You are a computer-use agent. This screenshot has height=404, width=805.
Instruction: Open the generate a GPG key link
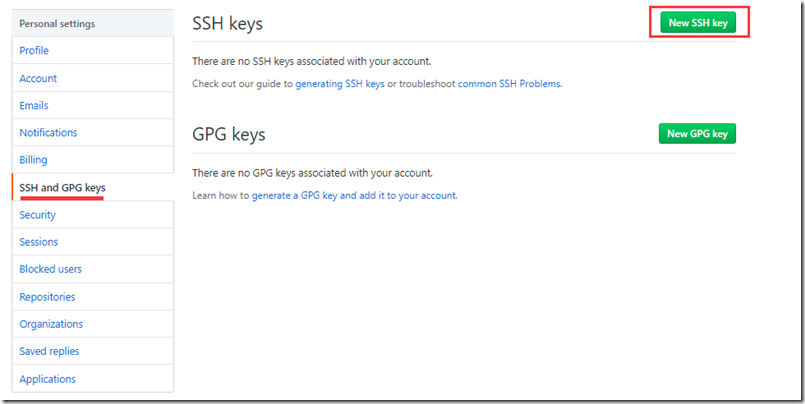pos(354,196)
